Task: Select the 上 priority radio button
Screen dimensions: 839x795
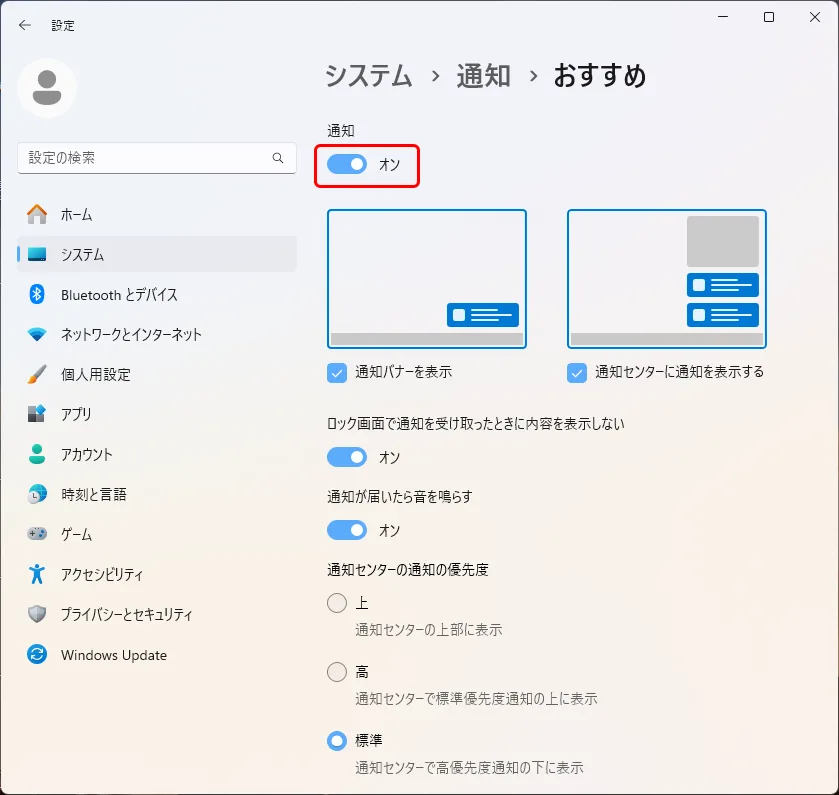Action: click(337, 603)
